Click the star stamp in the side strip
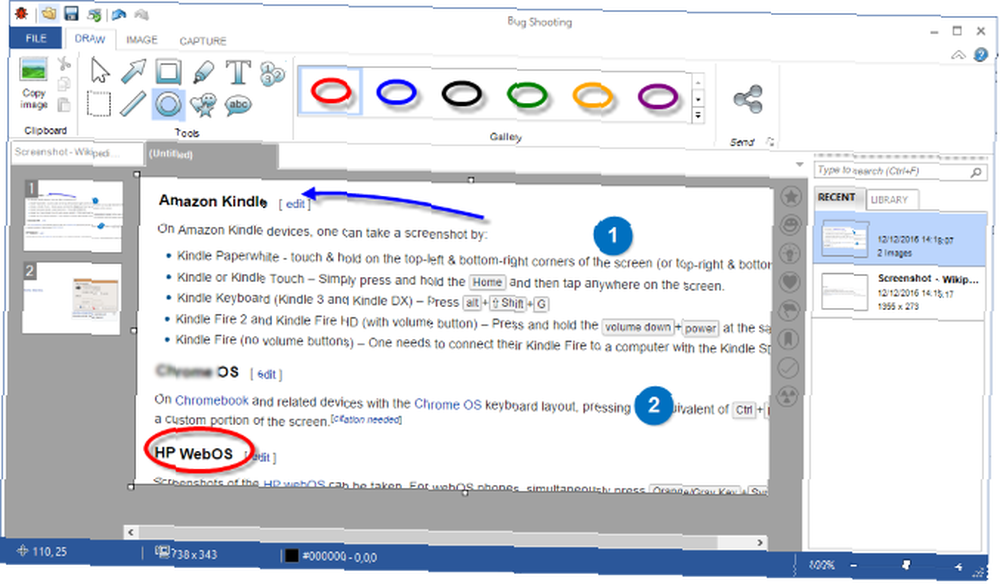This screenshot has height=584, width=1000. [791, 197]
